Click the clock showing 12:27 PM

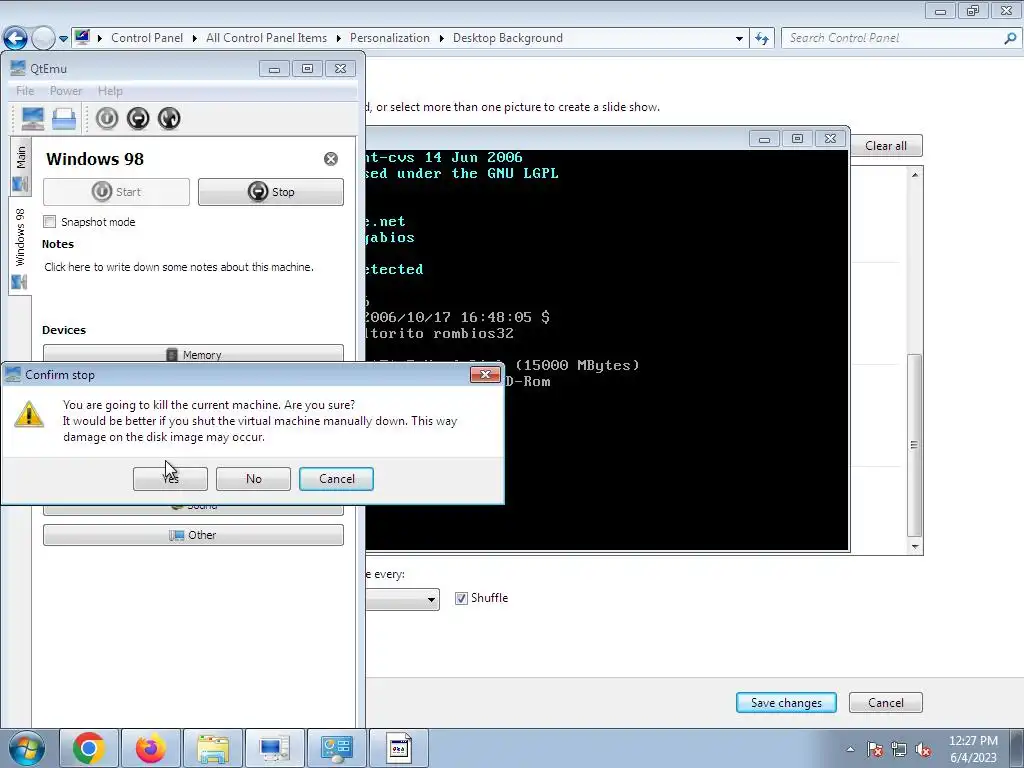(x=973, y=741)
